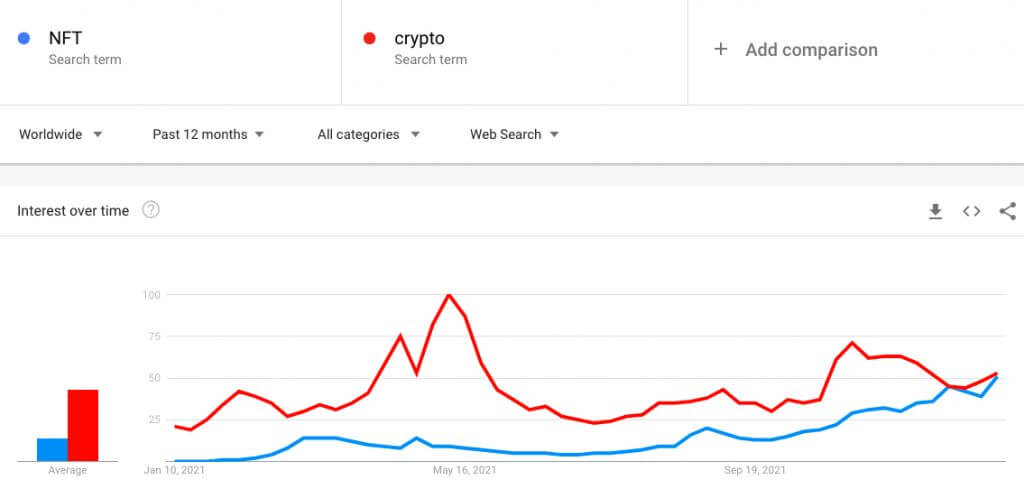The image size is (1024, 489).
Task: Open the Web Search type dropdown
Action: (x=515, y=134)
